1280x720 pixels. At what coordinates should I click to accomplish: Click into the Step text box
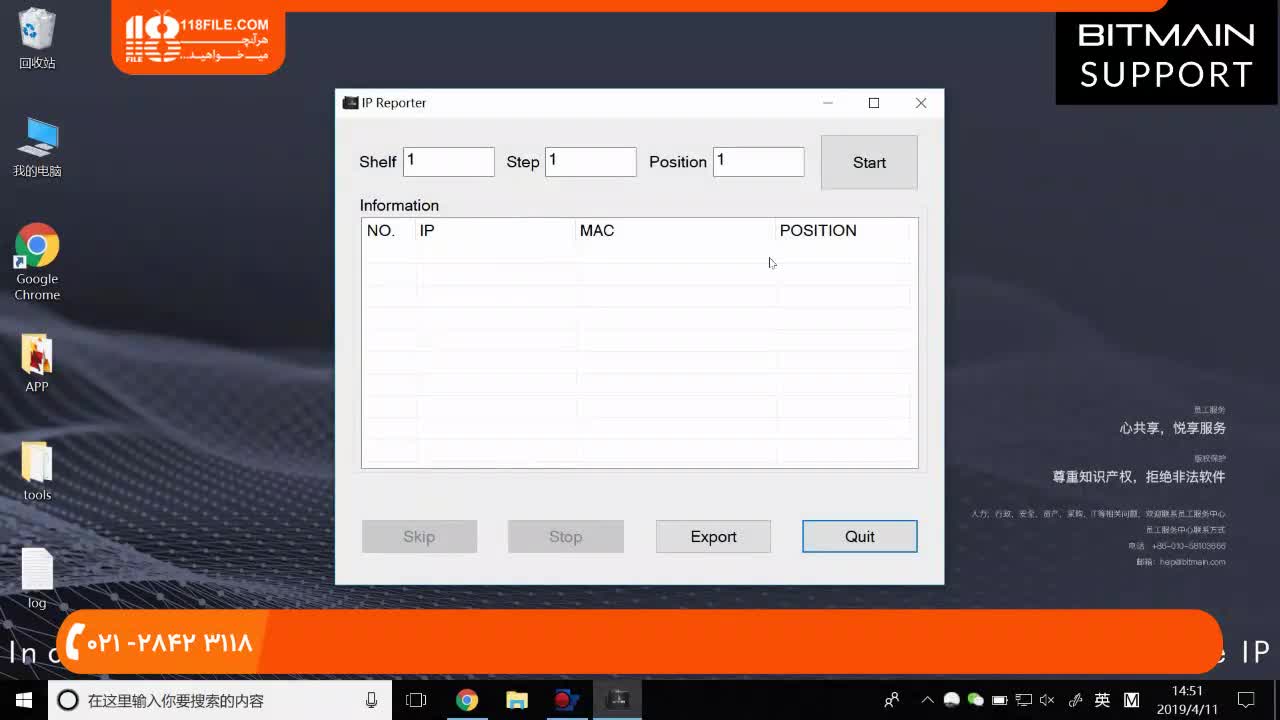coord(590,162)
